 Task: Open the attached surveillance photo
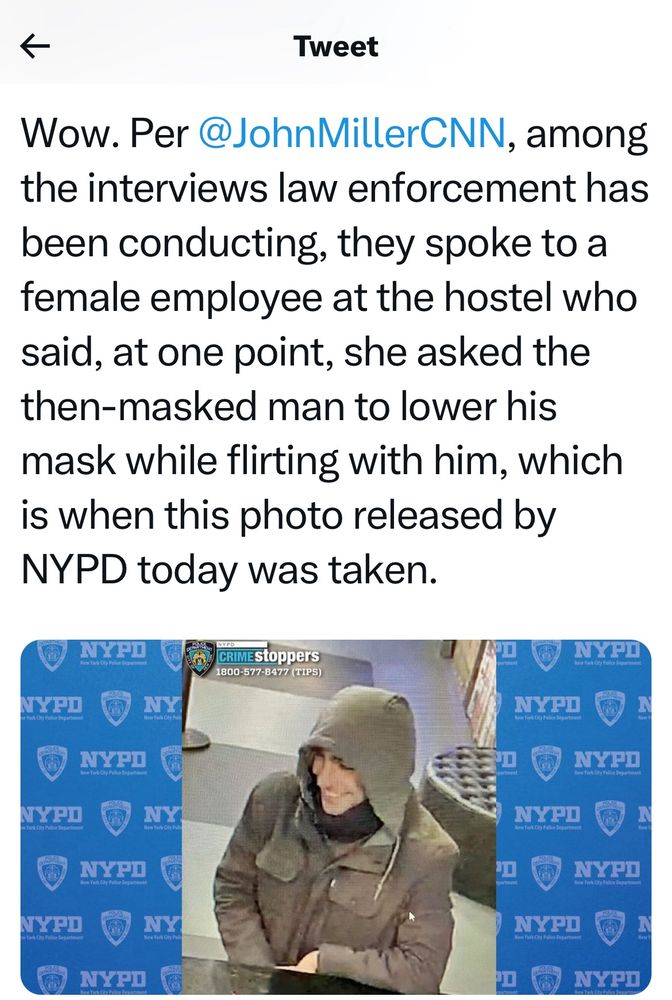point(339,816)
